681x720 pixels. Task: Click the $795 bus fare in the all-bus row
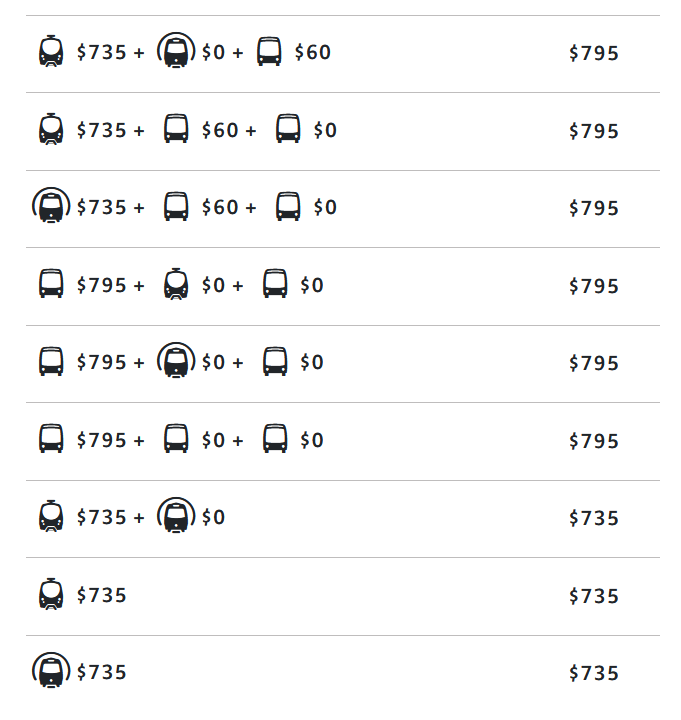pyautogui.click(x=101, y=440)
